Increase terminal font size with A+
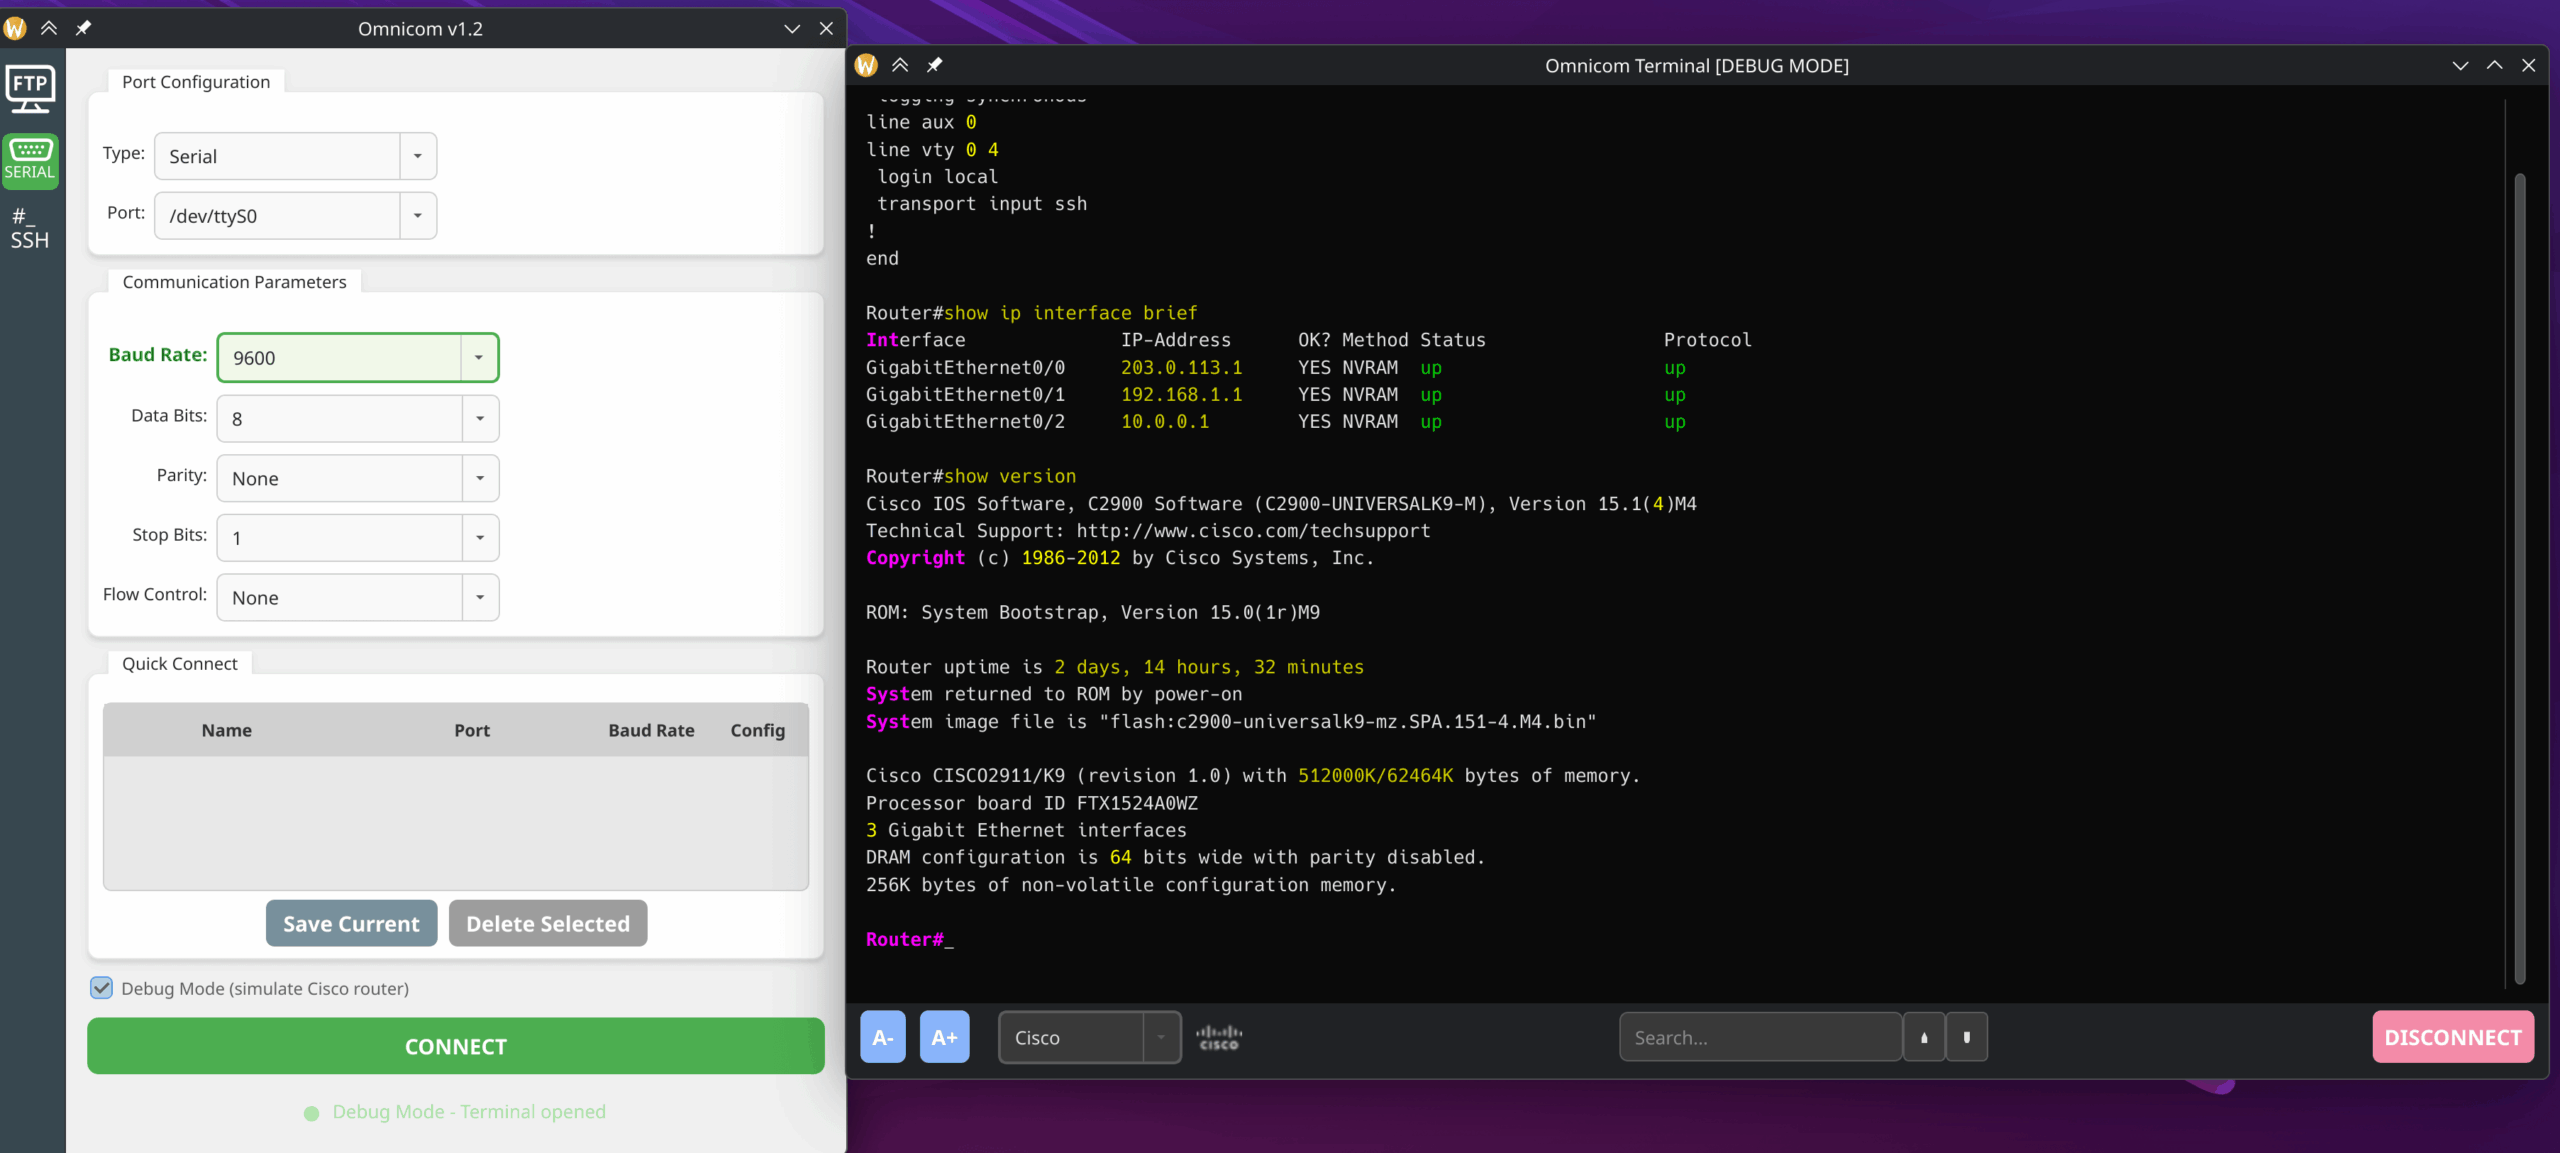The height and width of the screenshot is (1153, 2560). pyautogui.click(x=944, y=1037)
